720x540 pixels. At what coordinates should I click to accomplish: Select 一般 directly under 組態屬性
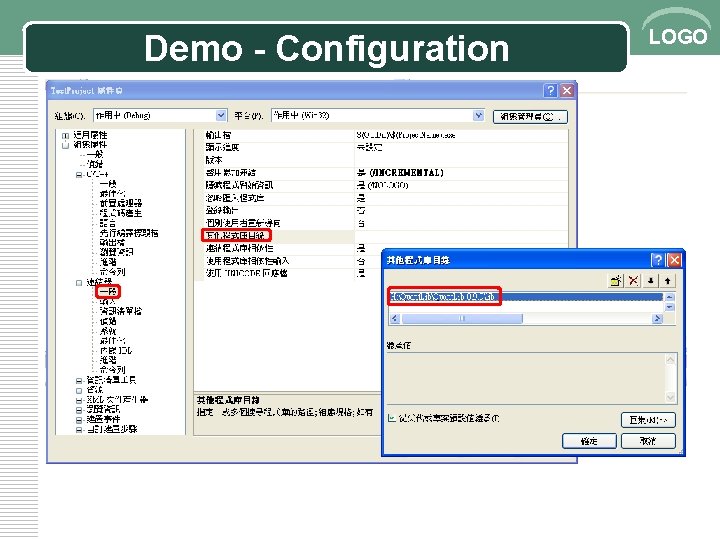pyautogui.click(x=95, y=154)
